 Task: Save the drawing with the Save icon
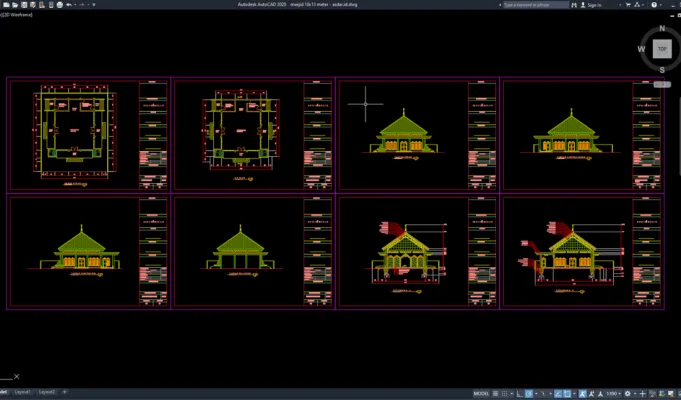click(24, 5)
